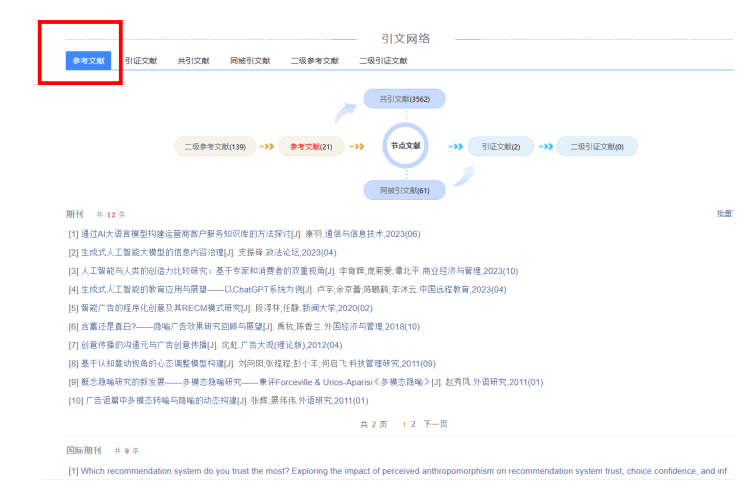Open the 二级参考文献 tab

[x=314, y=61]
